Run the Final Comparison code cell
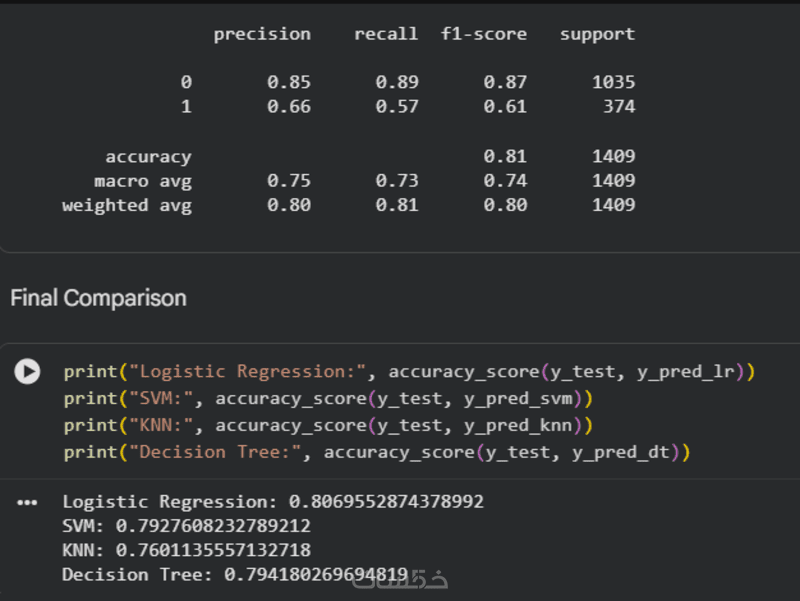This screenshot has height=601, width=800. [x=27, y=372]
